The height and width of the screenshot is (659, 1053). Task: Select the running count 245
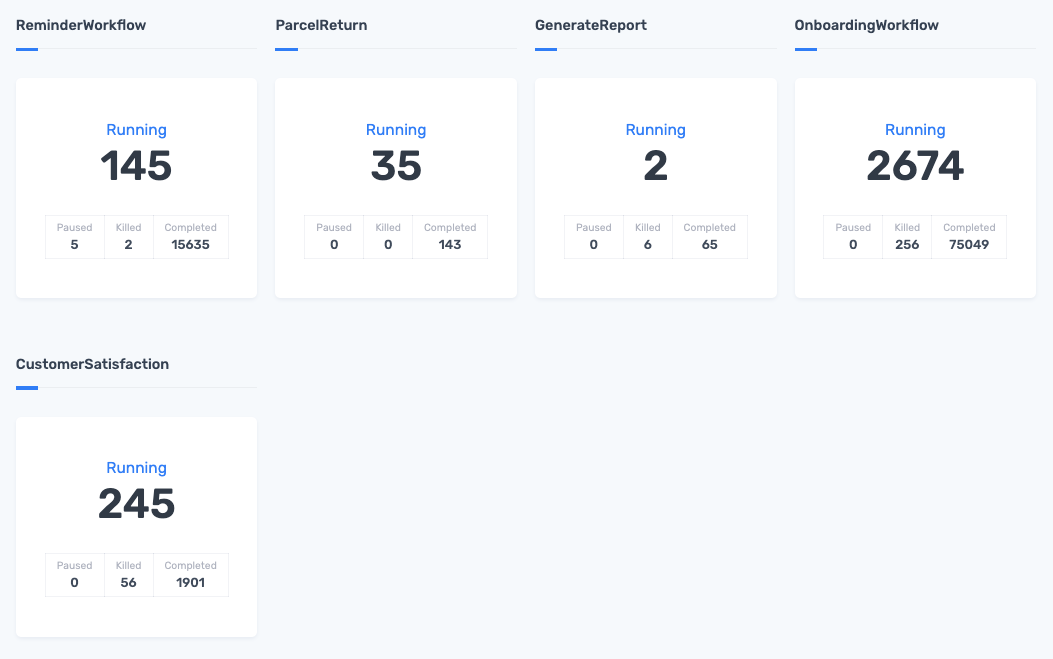pyautogui.click(x=136, y=504)
